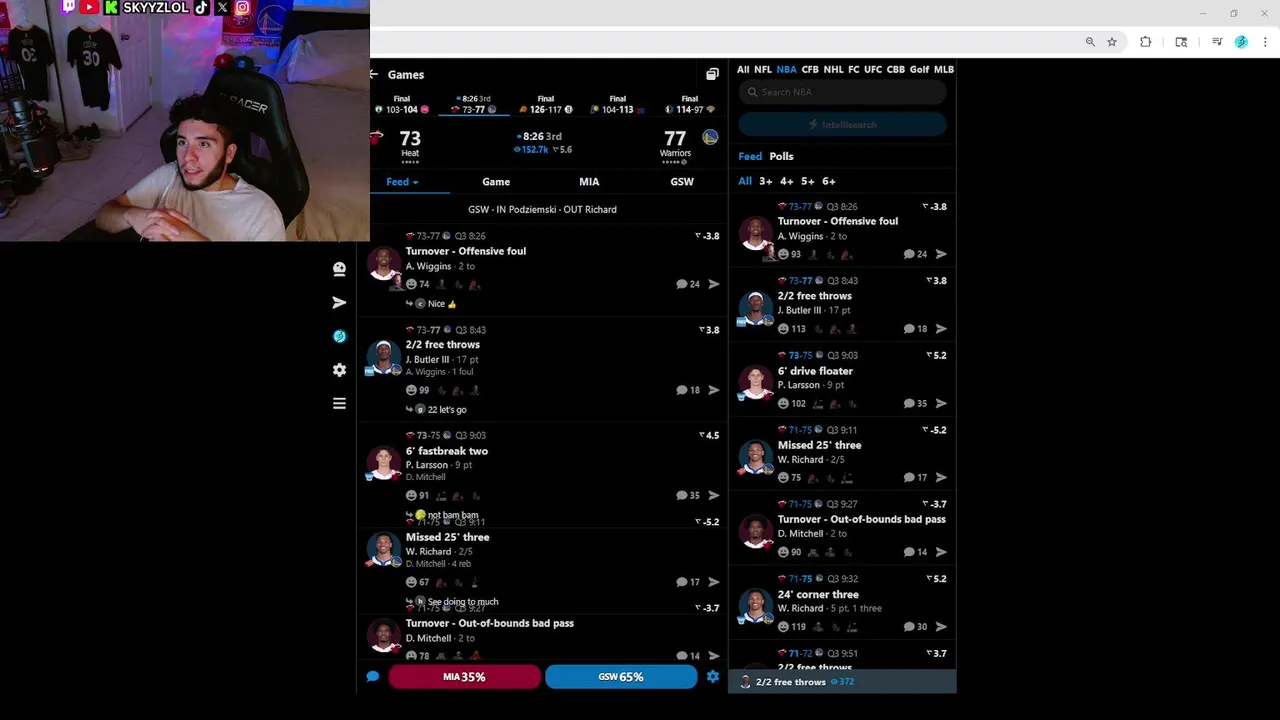Filter right feed by All ratings
Viewport: 1280px width, 720px height.
pyautogui.click(x=745, y=181)
